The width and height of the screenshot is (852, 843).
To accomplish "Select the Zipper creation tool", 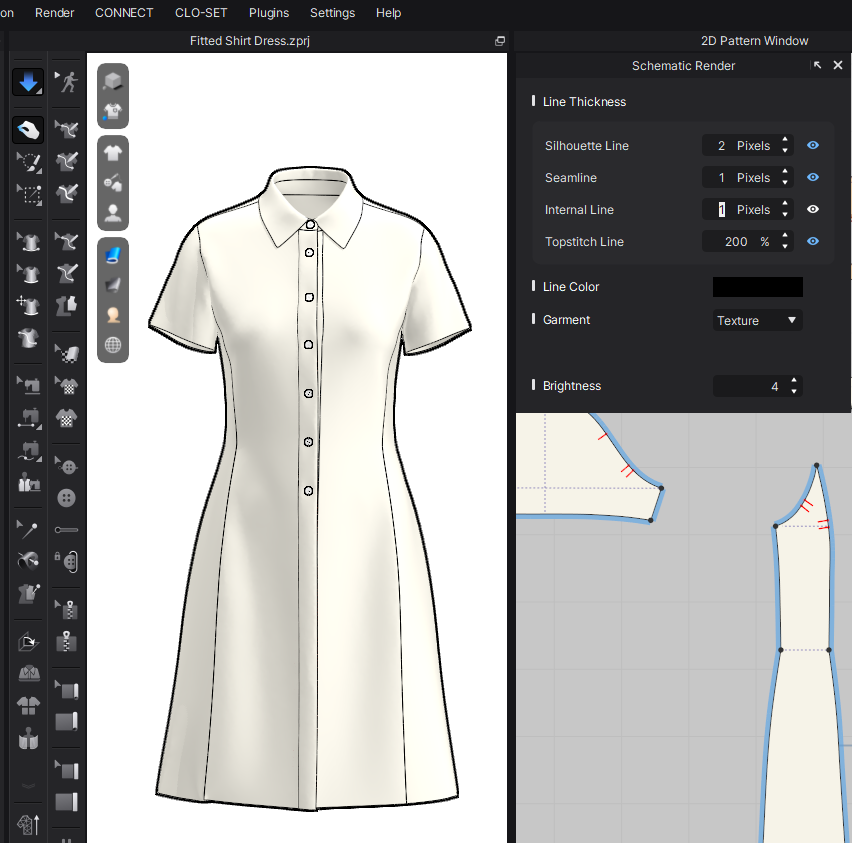I will tap(66, 642).
